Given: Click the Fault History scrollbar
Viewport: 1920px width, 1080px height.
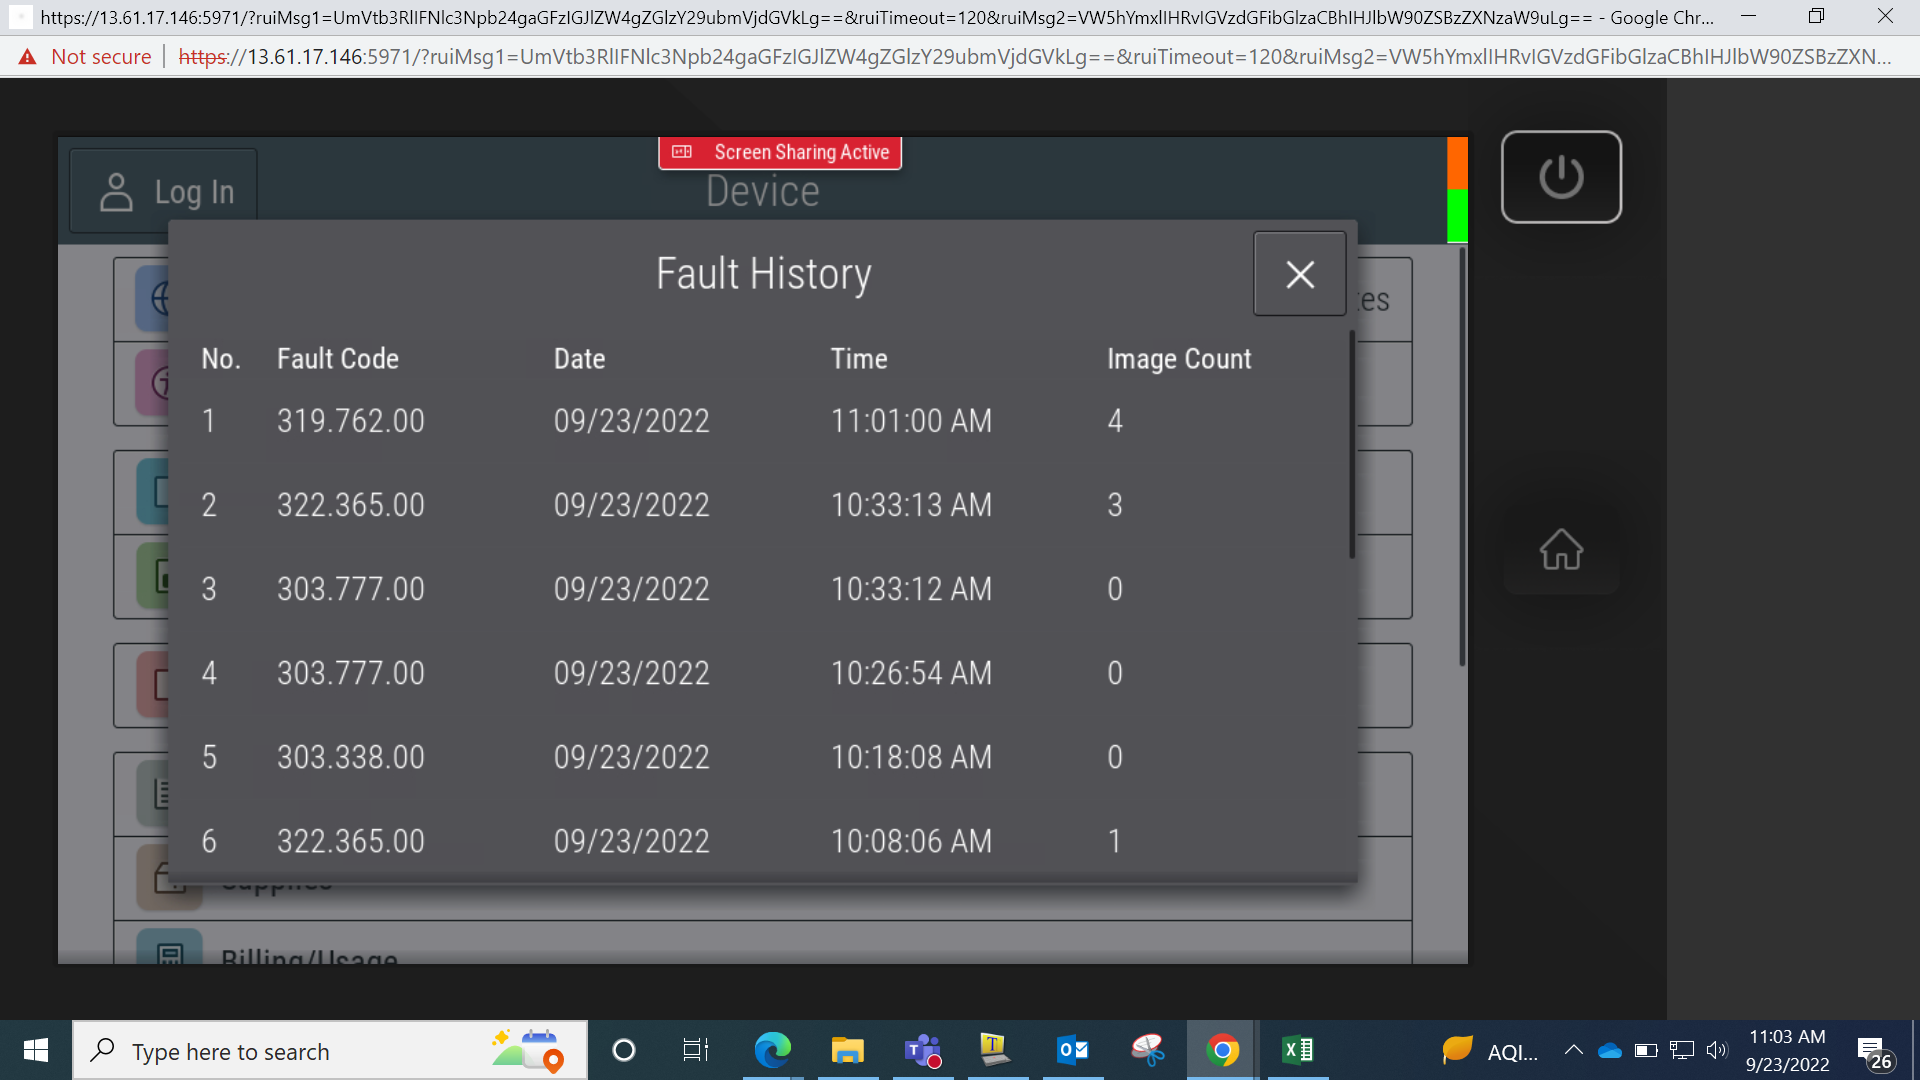Looking at the screenshot, I should click(x=1352, y=445).
